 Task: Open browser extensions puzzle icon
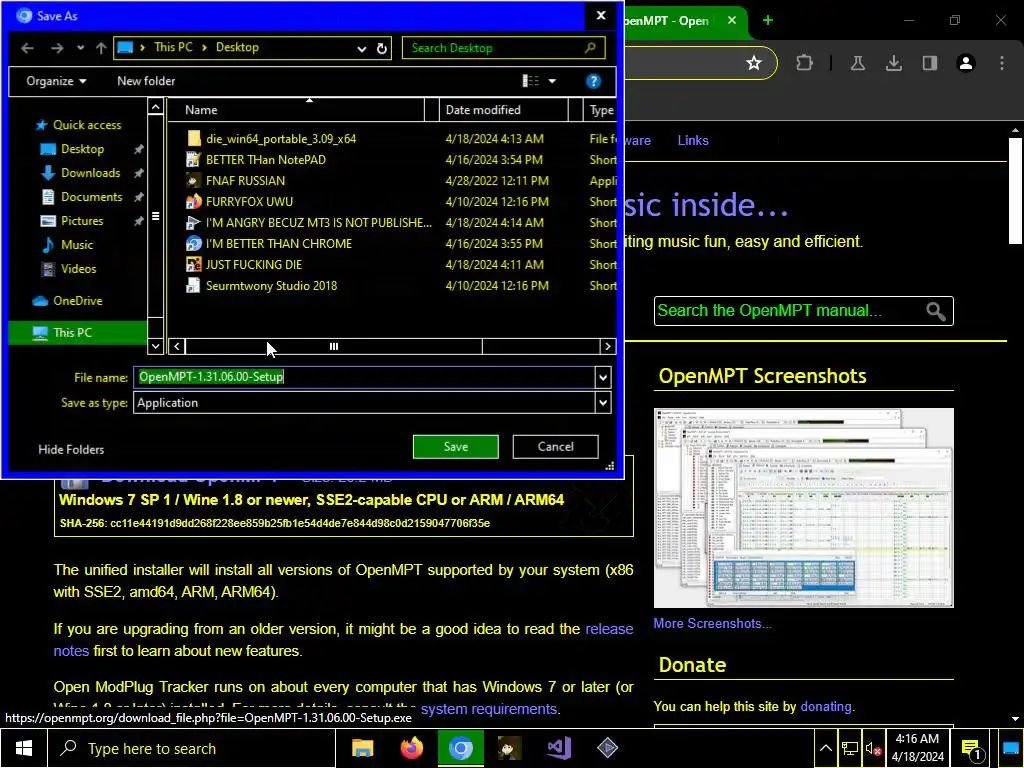coord(805,63)
